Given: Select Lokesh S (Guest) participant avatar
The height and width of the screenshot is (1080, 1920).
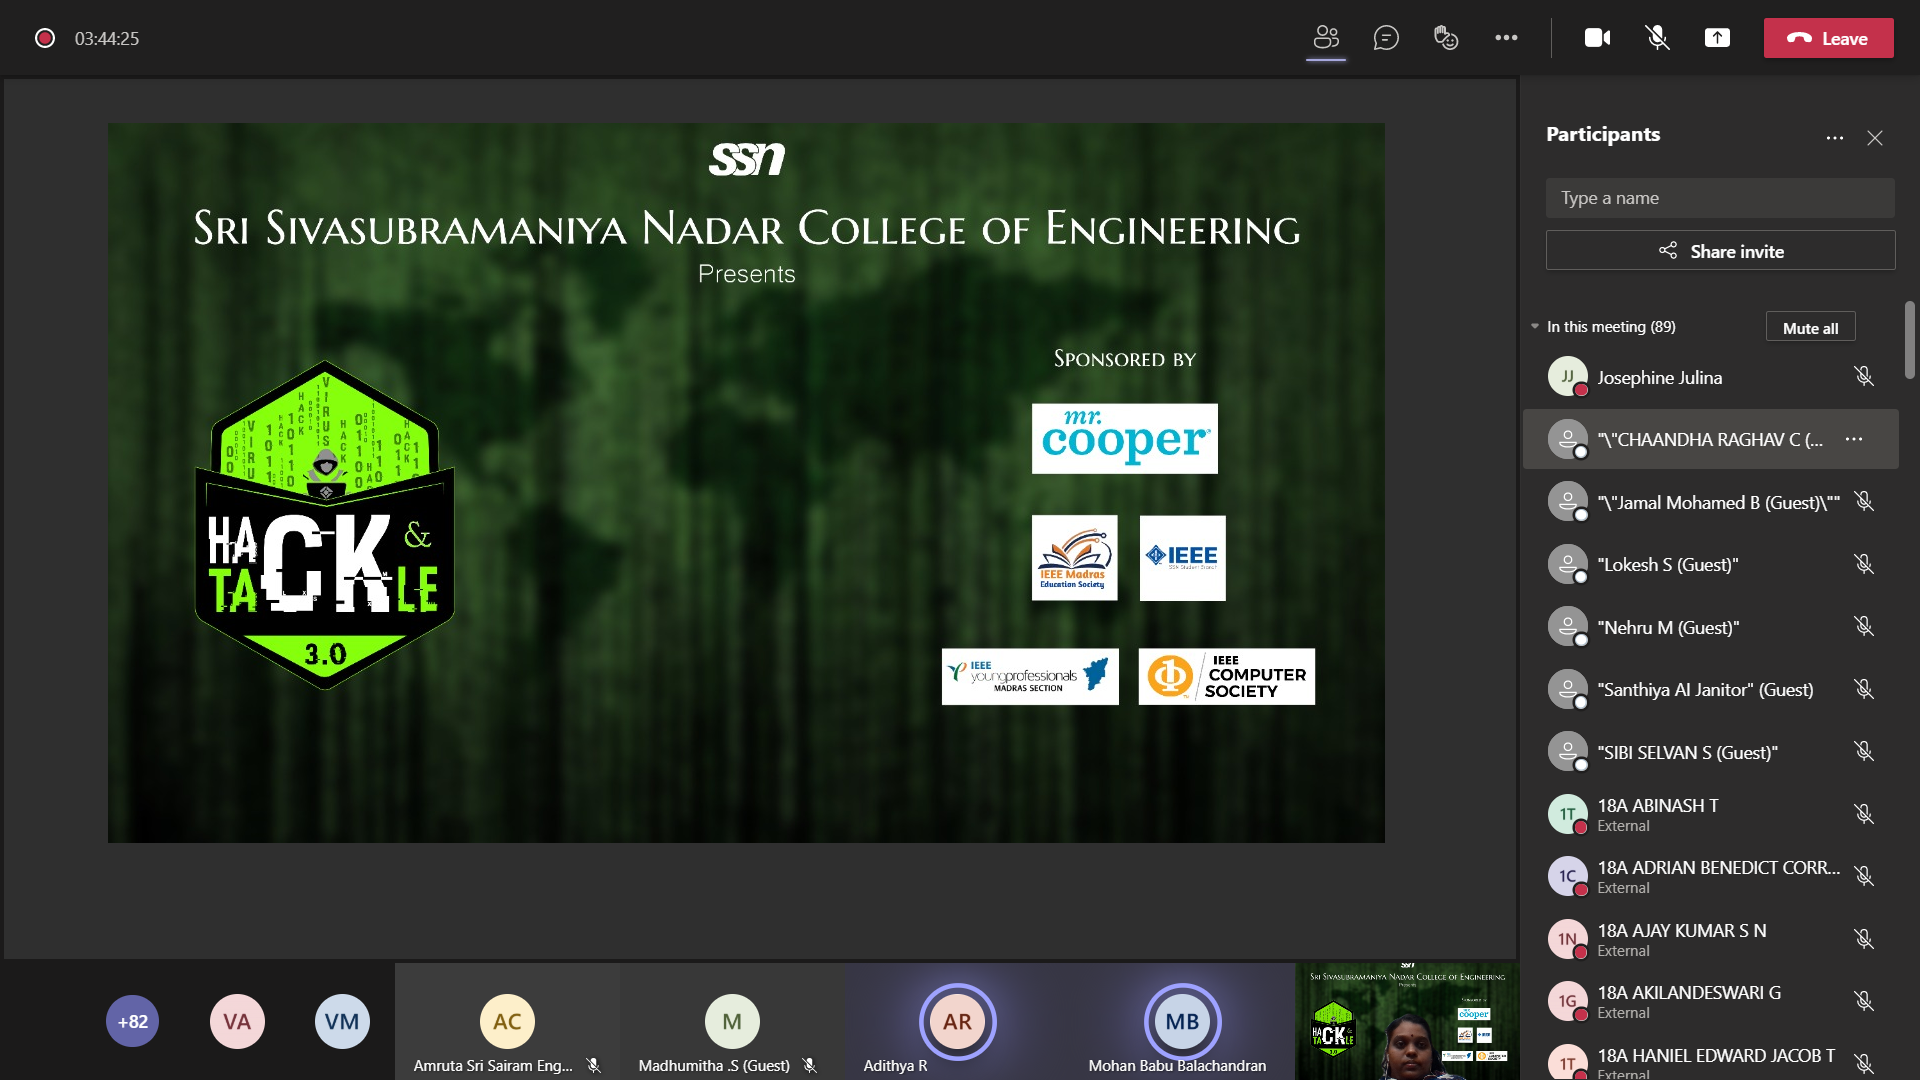Looking at the screenshot, I should tap(1568, 565).
